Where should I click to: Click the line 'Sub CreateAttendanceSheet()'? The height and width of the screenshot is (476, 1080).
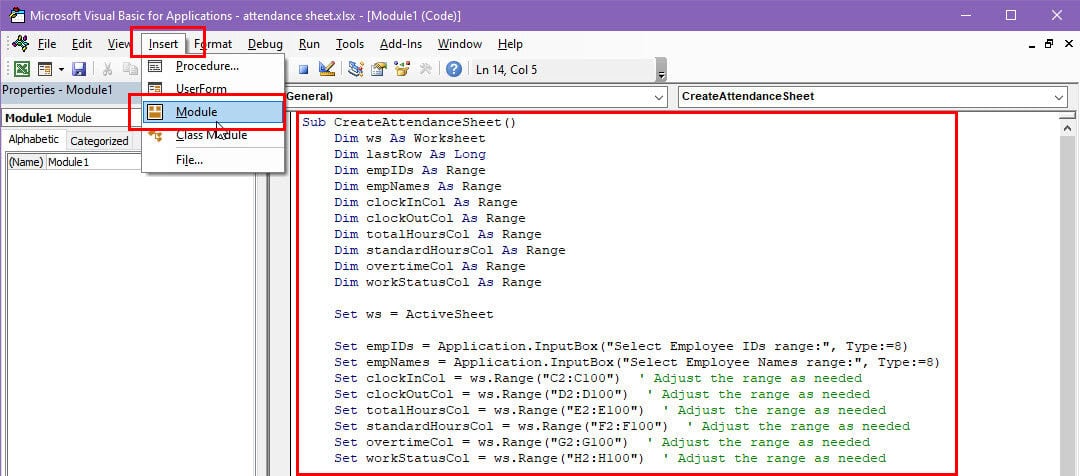tap(408, 123)
